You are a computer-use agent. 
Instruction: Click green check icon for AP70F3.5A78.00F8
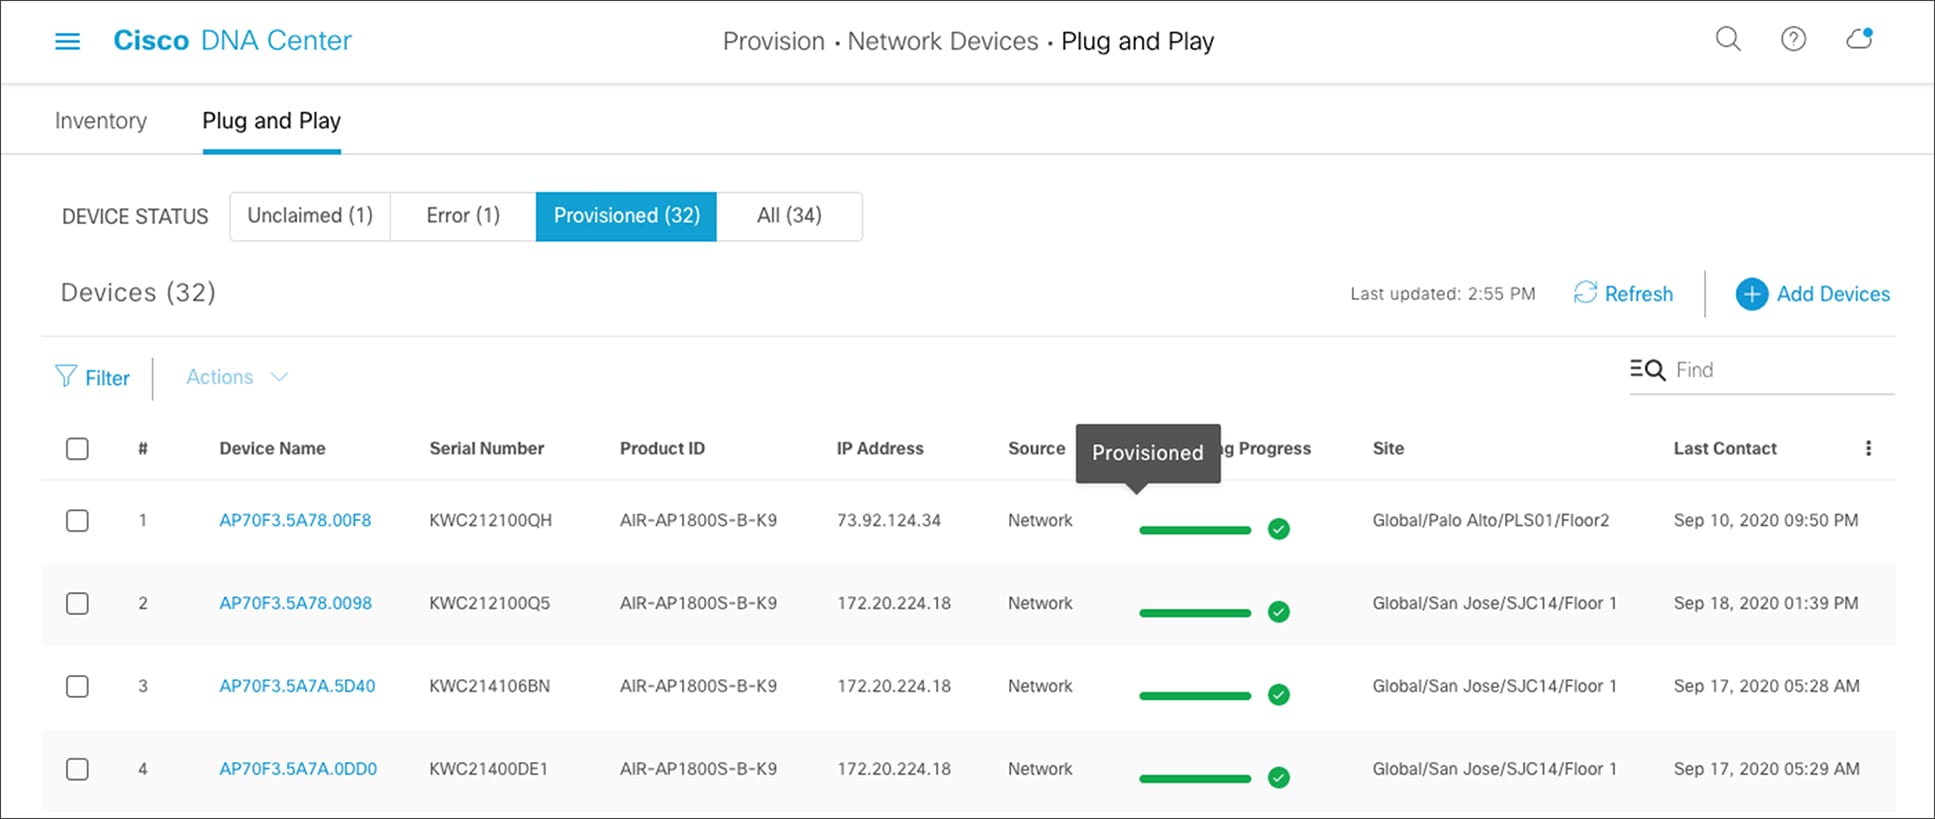pos(1278,529)
